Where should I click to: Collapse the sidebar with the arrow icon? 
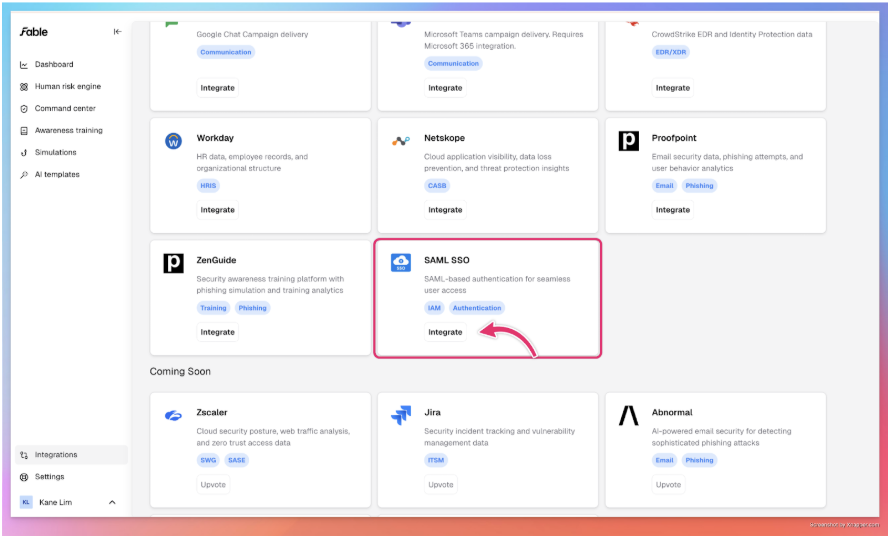(117, 32)
